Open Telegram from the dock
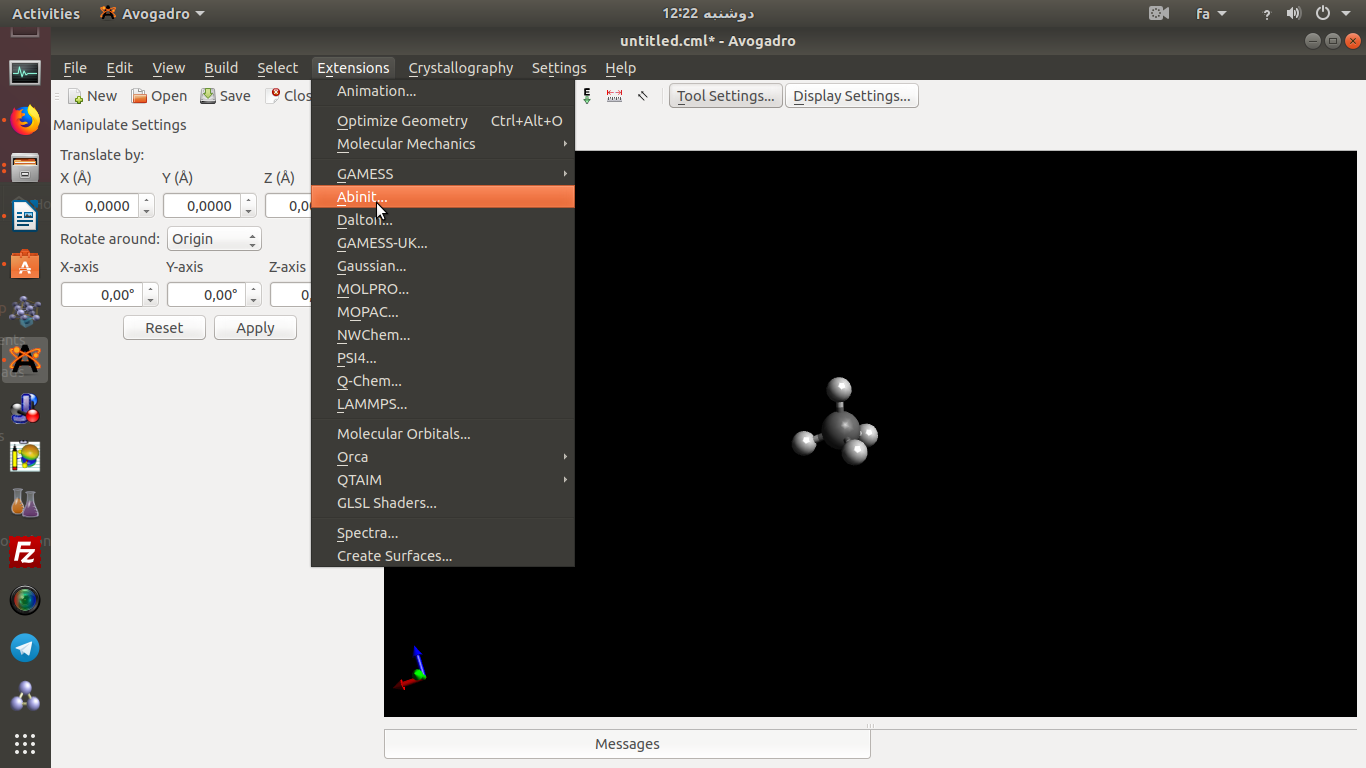This screenshot has width=1366, height=768. pos(25,648)
